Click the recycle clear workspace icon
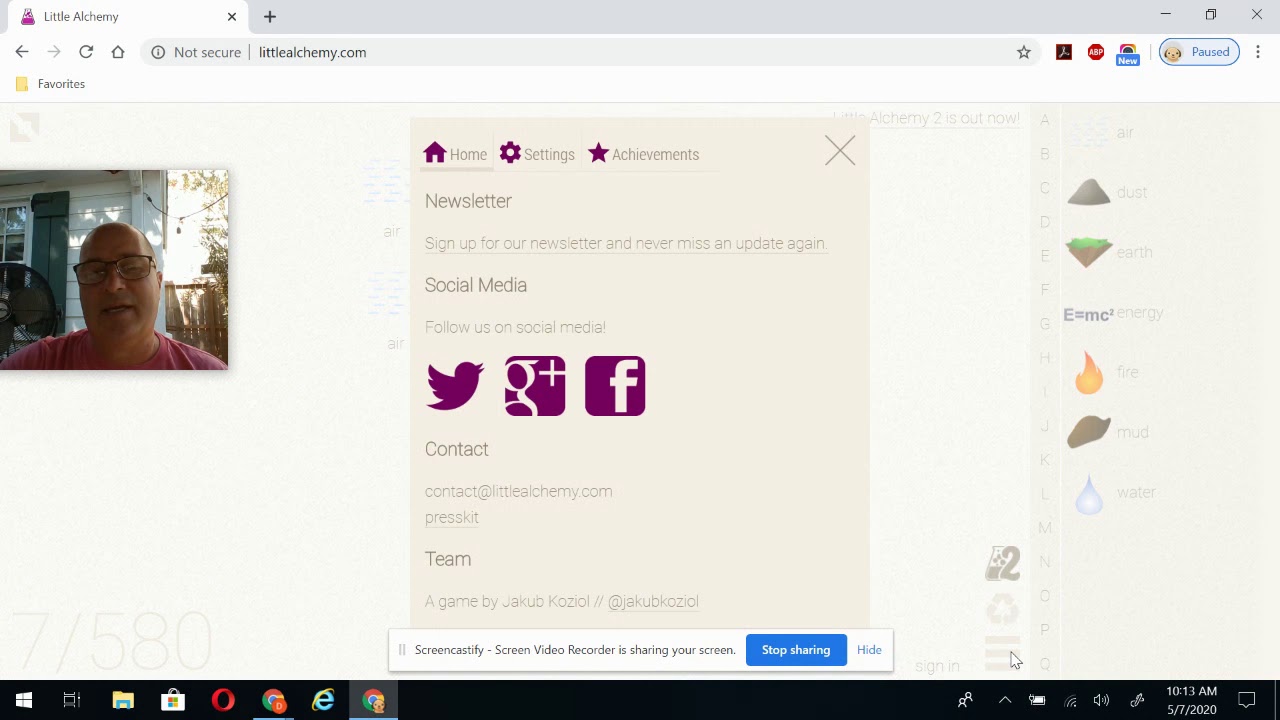This screenshot has height=720, width=1280. (x=1002, y=608)
